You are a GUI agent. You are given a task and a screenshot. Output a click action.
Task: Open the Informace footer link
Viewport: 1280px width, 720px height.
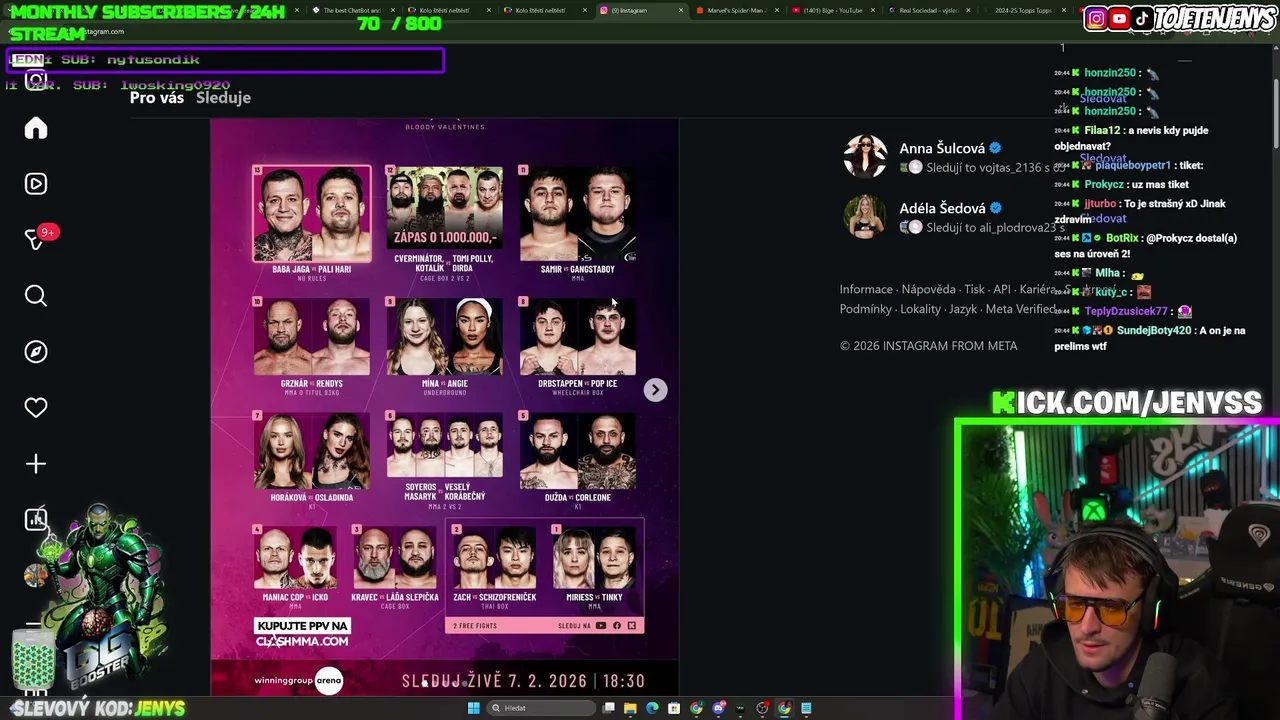866,290
